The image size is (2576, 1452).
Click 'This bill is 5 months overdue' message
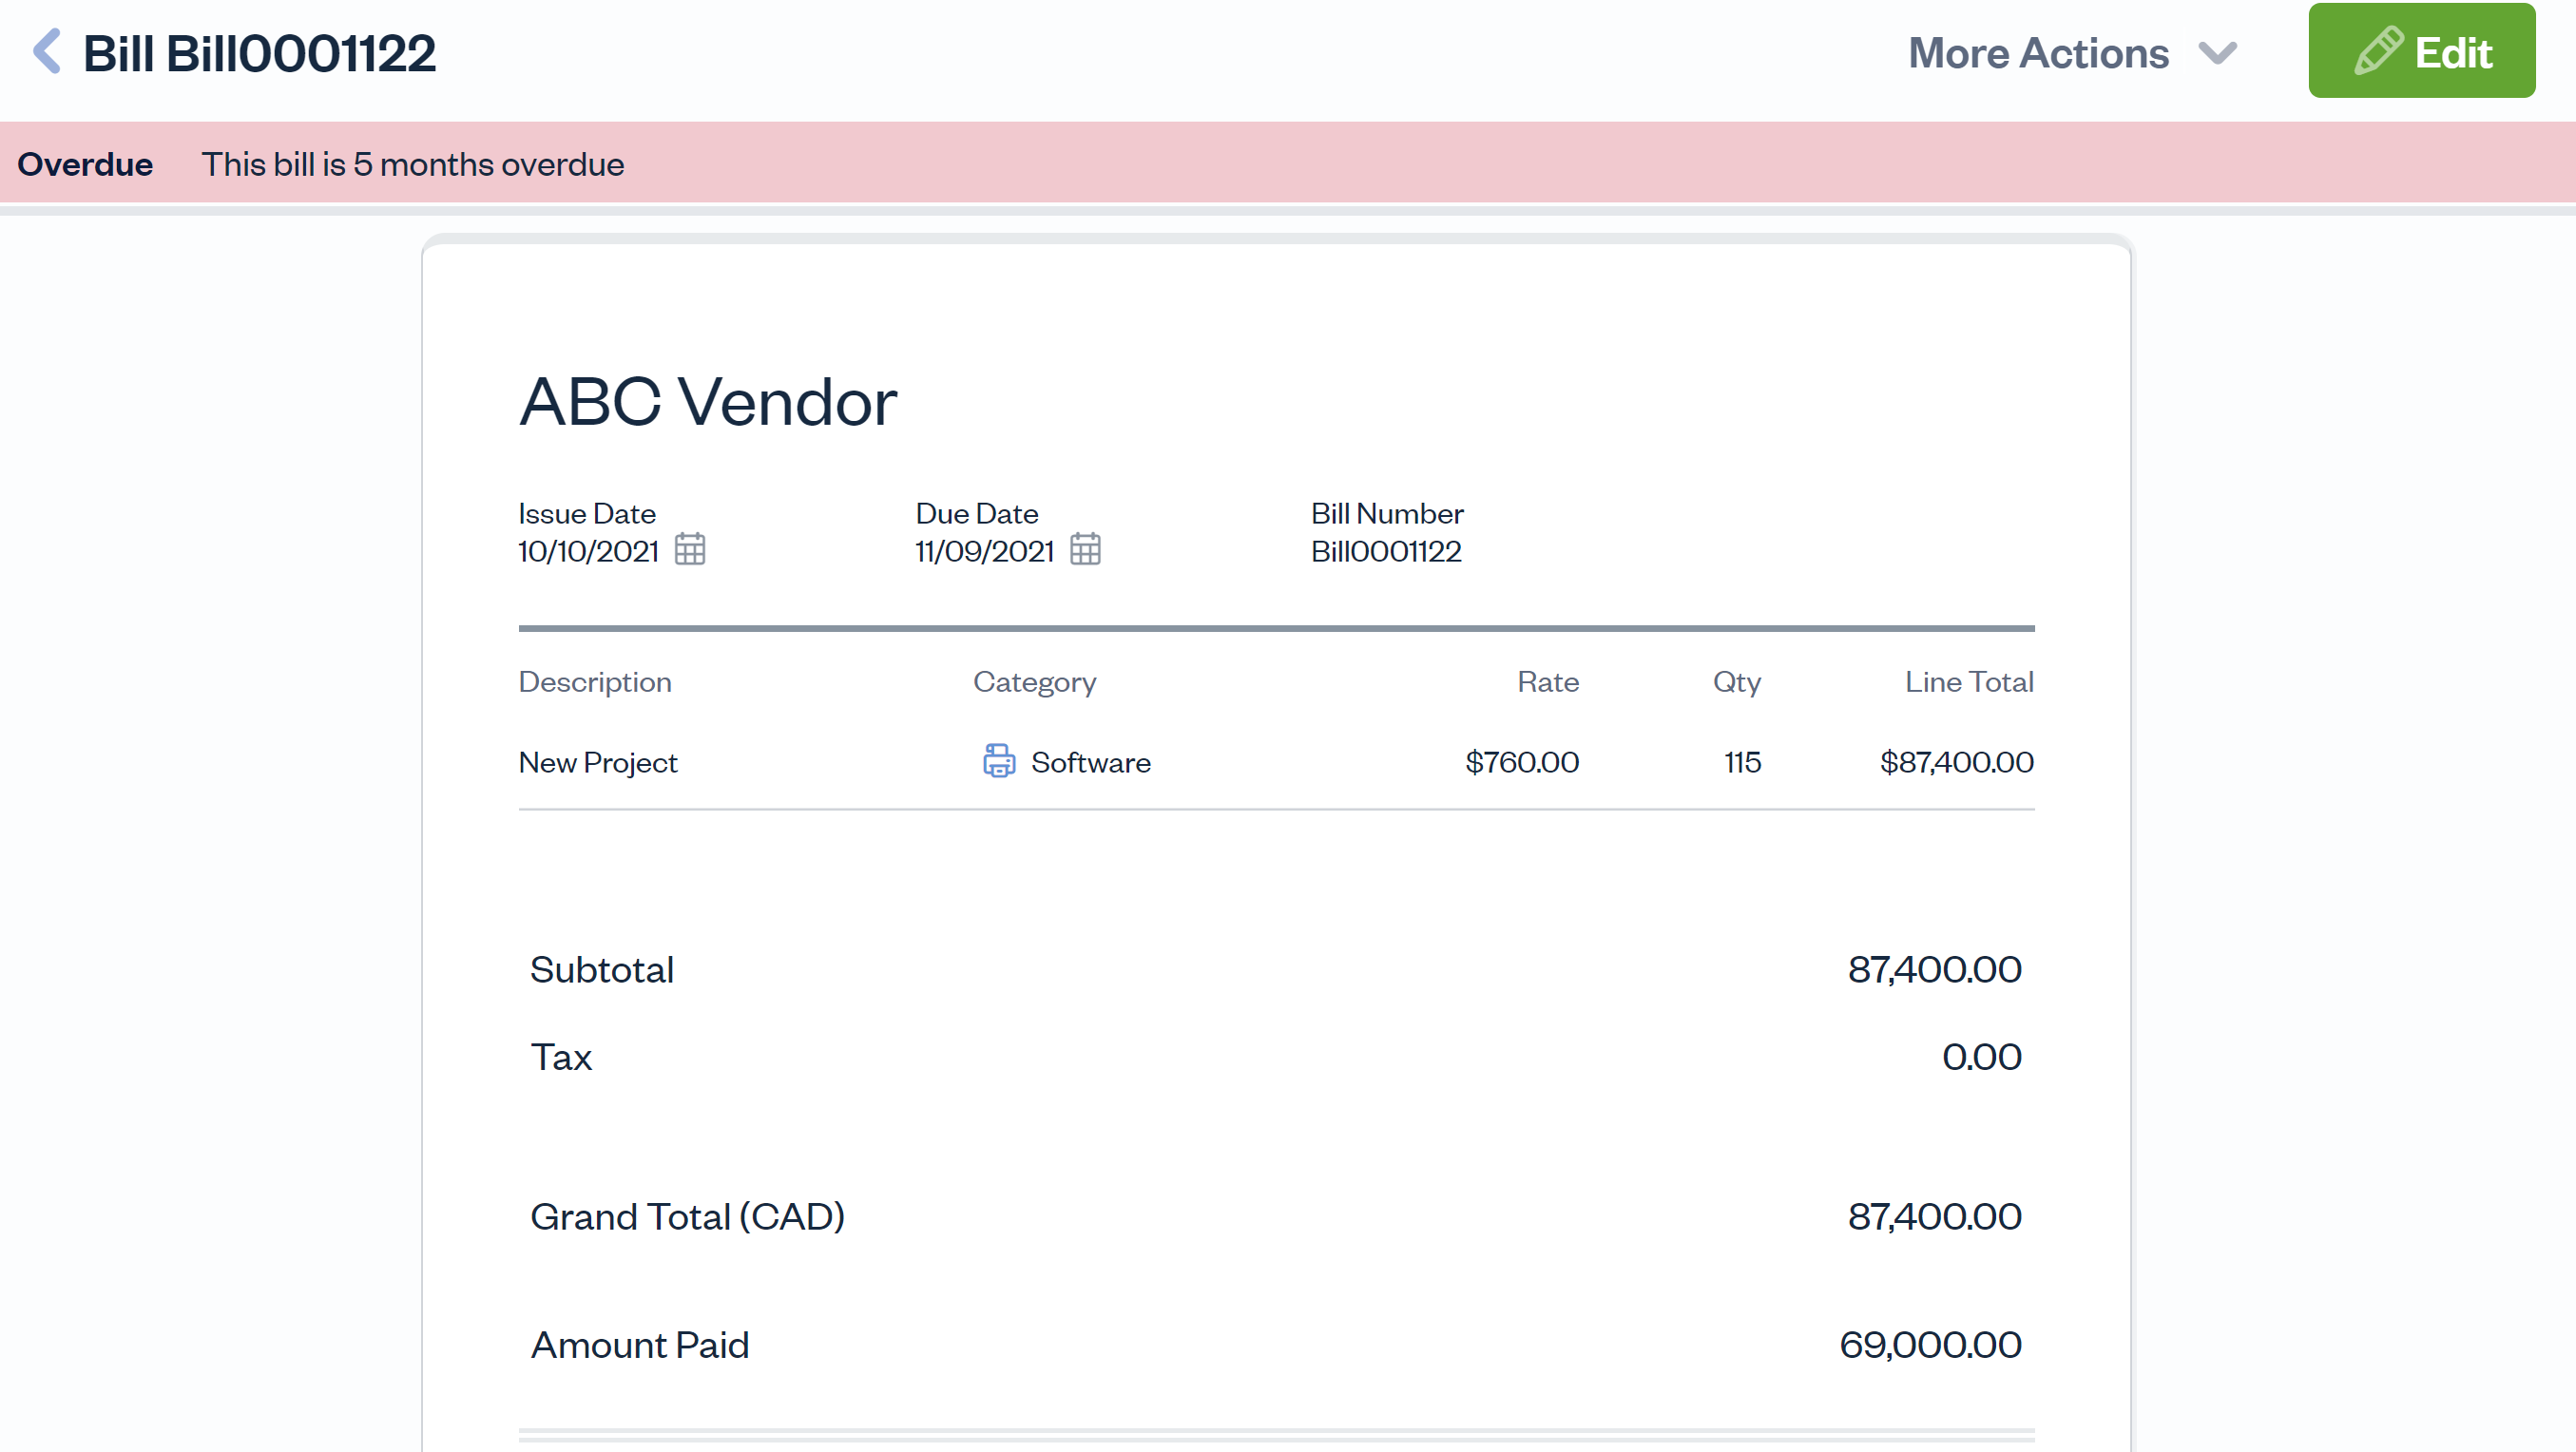pos(413,164)
